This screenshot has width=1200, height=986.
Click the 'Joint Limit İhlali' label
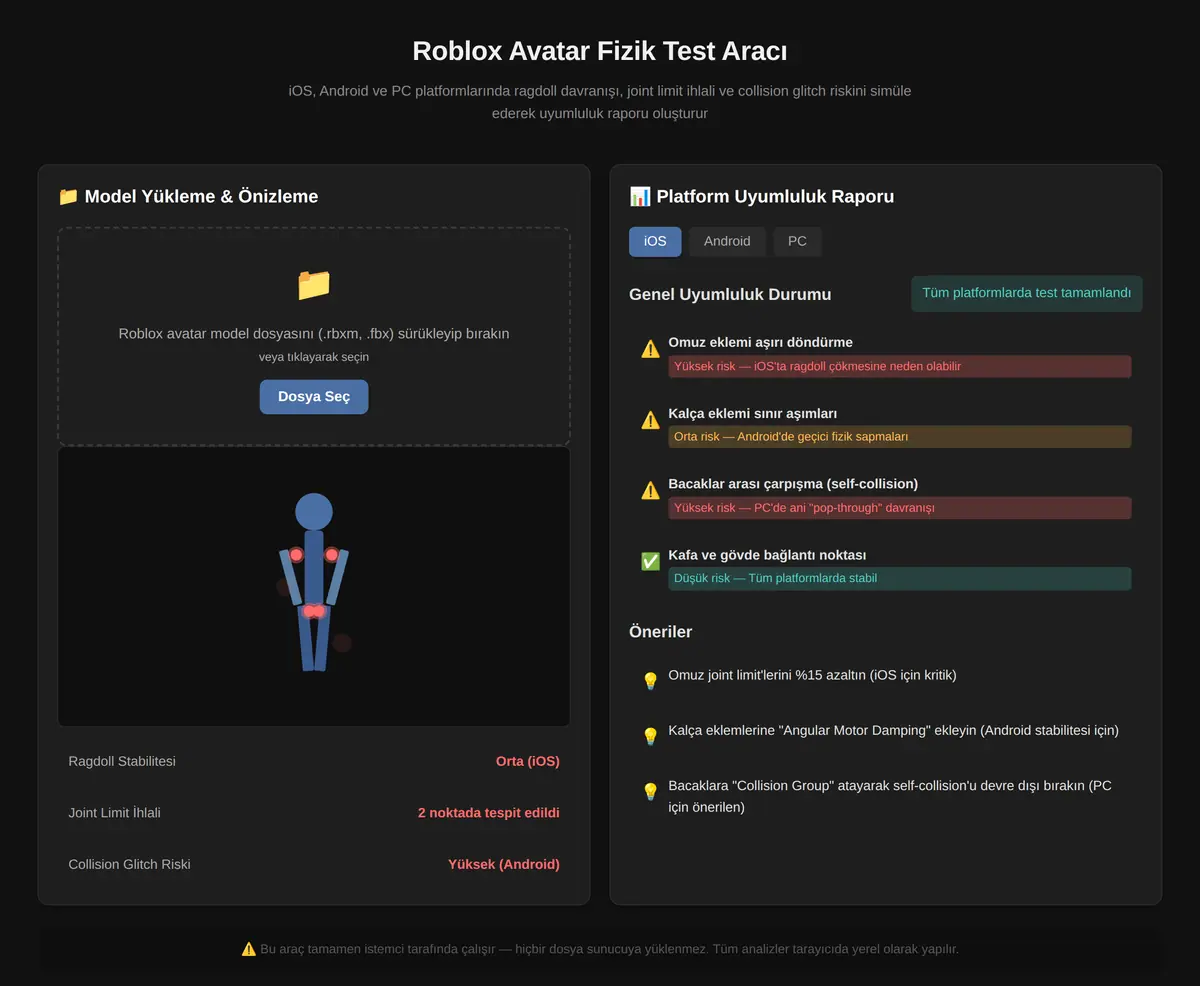tap(114, 813)
